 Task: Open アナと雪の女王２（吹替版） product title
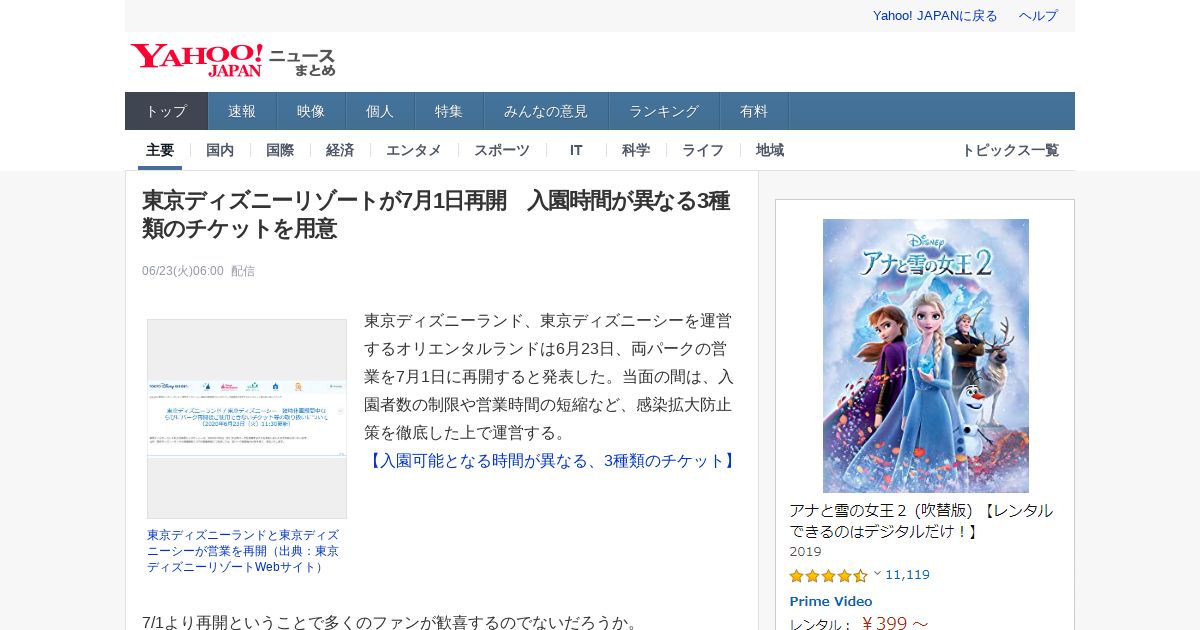tap(921, 521)
